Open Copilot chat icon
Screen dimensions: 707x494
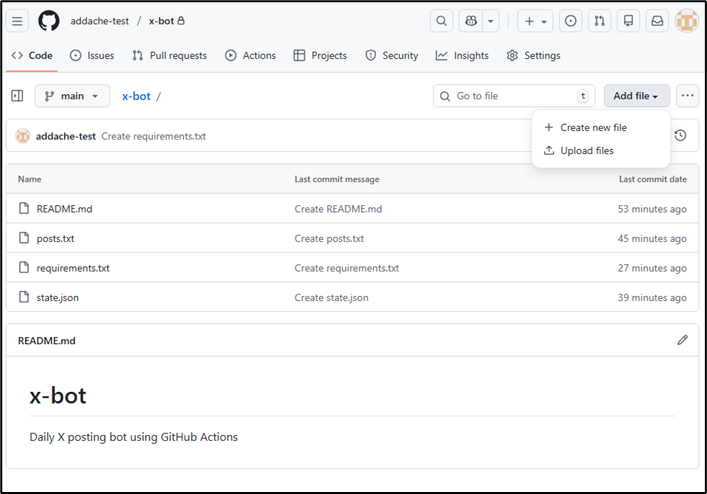(x=471, y=21)
